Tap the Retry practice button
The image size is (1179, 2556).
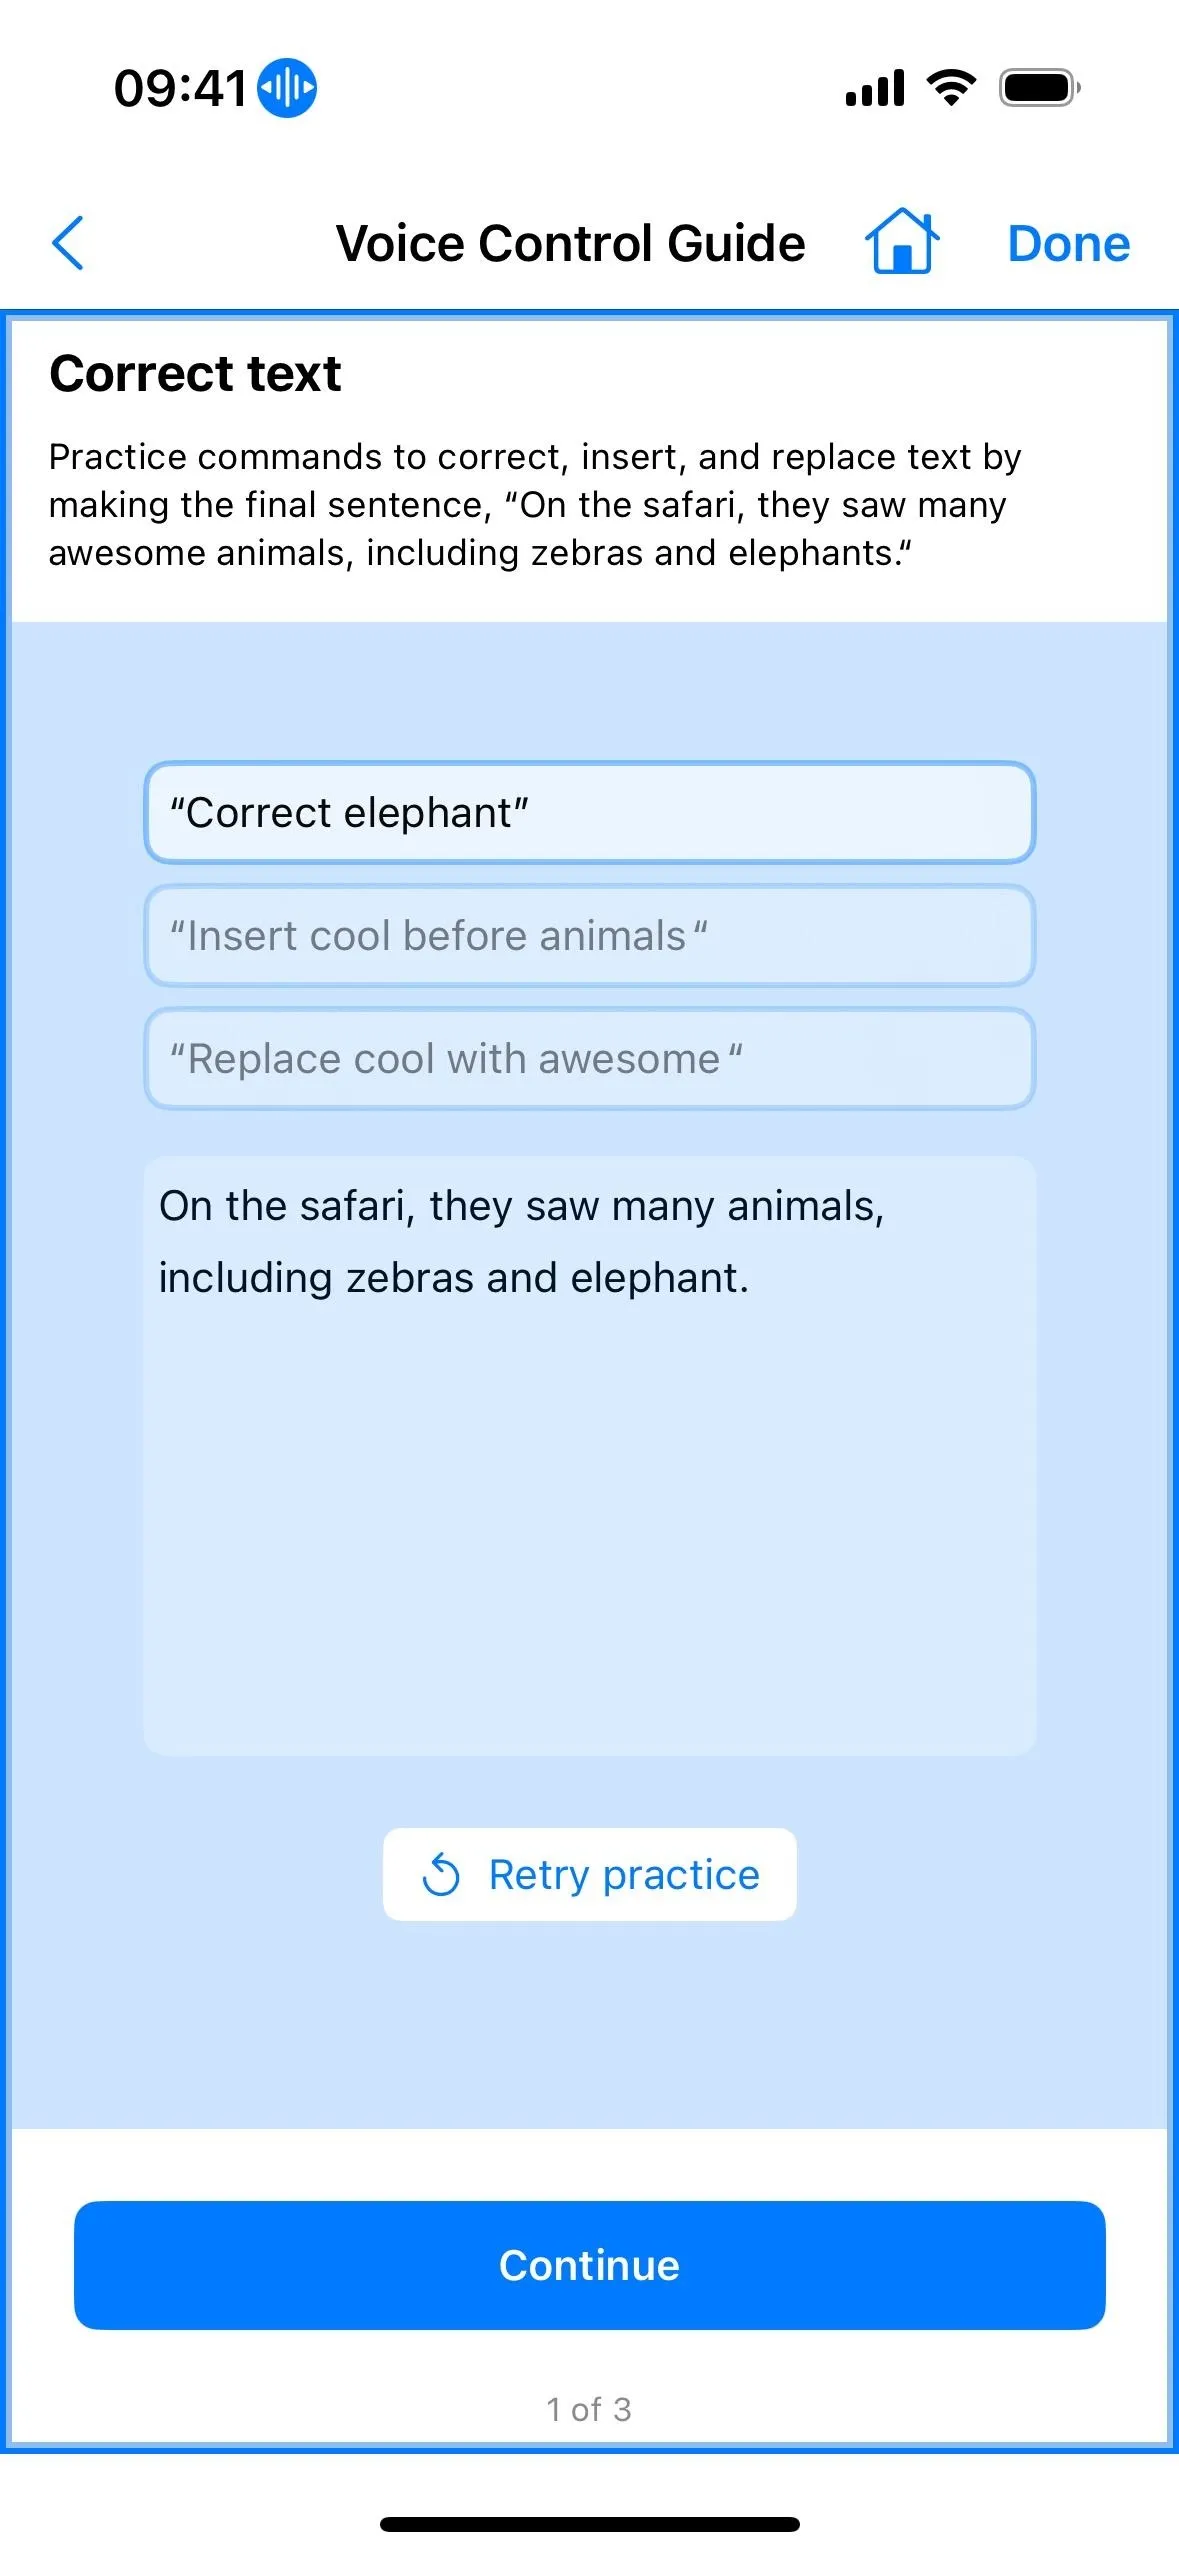[x=589, y=1874]
